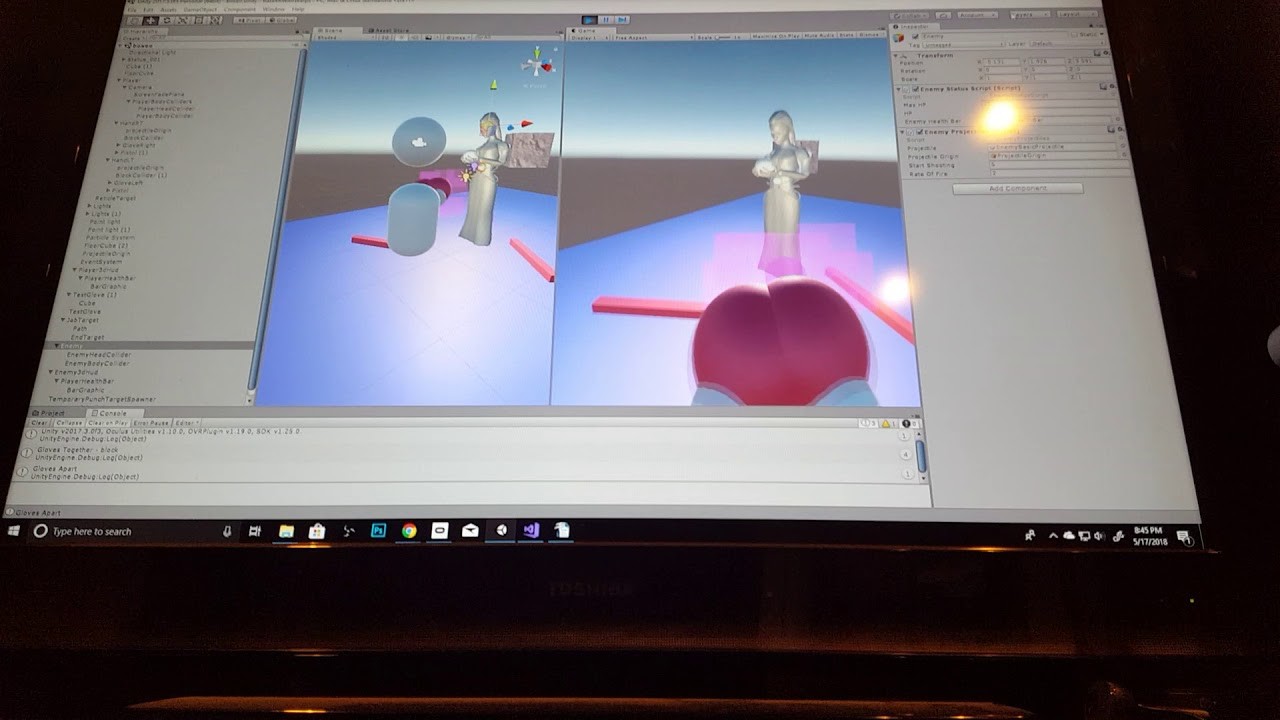Open the Enemy Status Script gear menu

point(1114,87)
